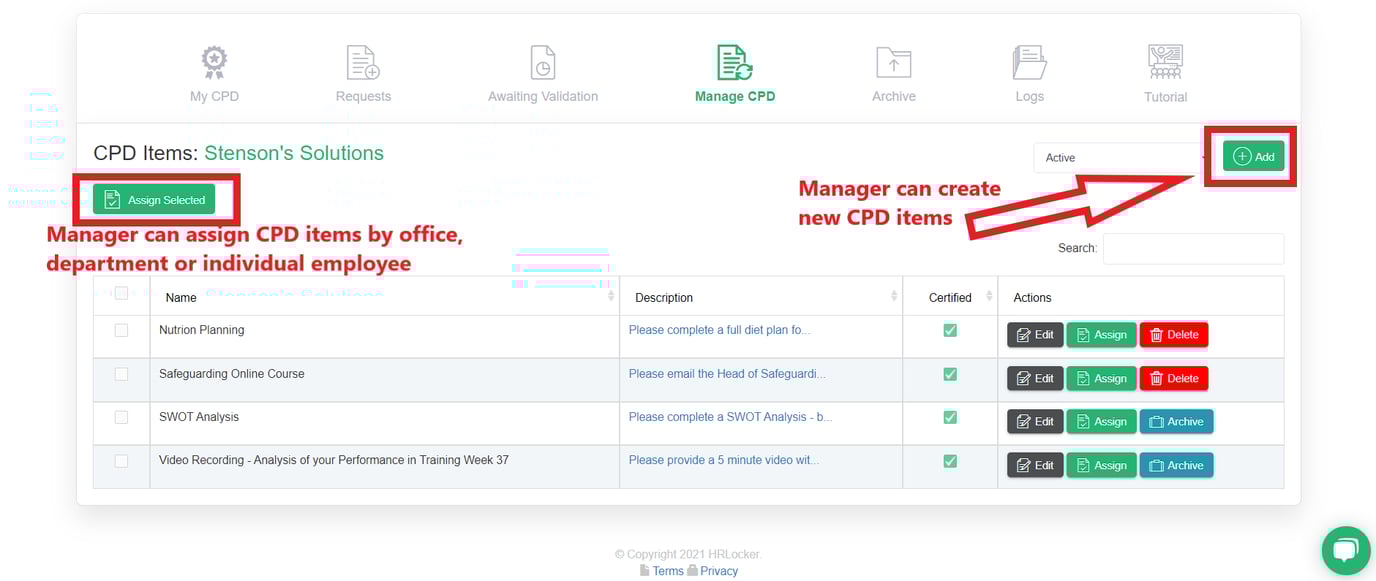Toggle the select-all checkbox in table header
The image size is (1376, 581).
click(x=121, y=294)
